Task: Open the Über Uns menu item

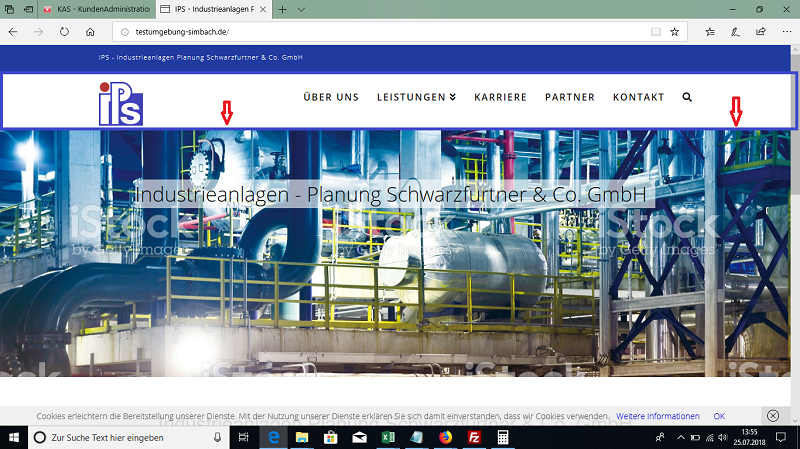Action: (331, 97)
